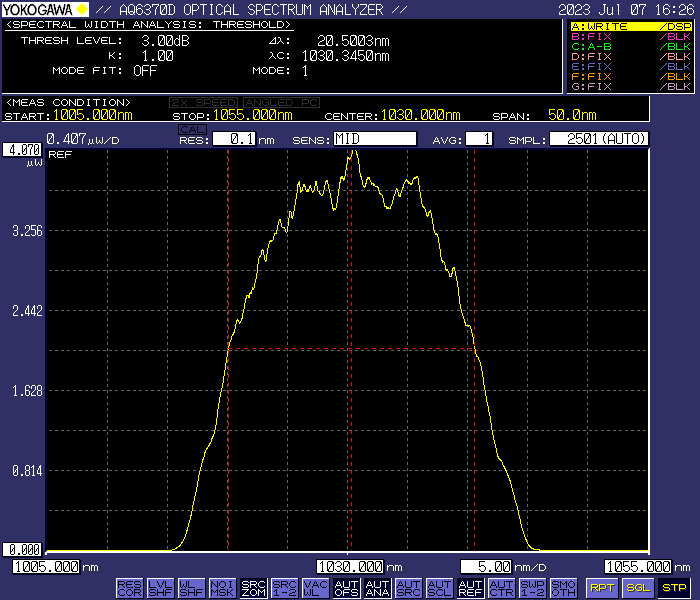Click the SMO OTH smoothing icon
This screenshot has height=600, width=700.
coord(563,588)
